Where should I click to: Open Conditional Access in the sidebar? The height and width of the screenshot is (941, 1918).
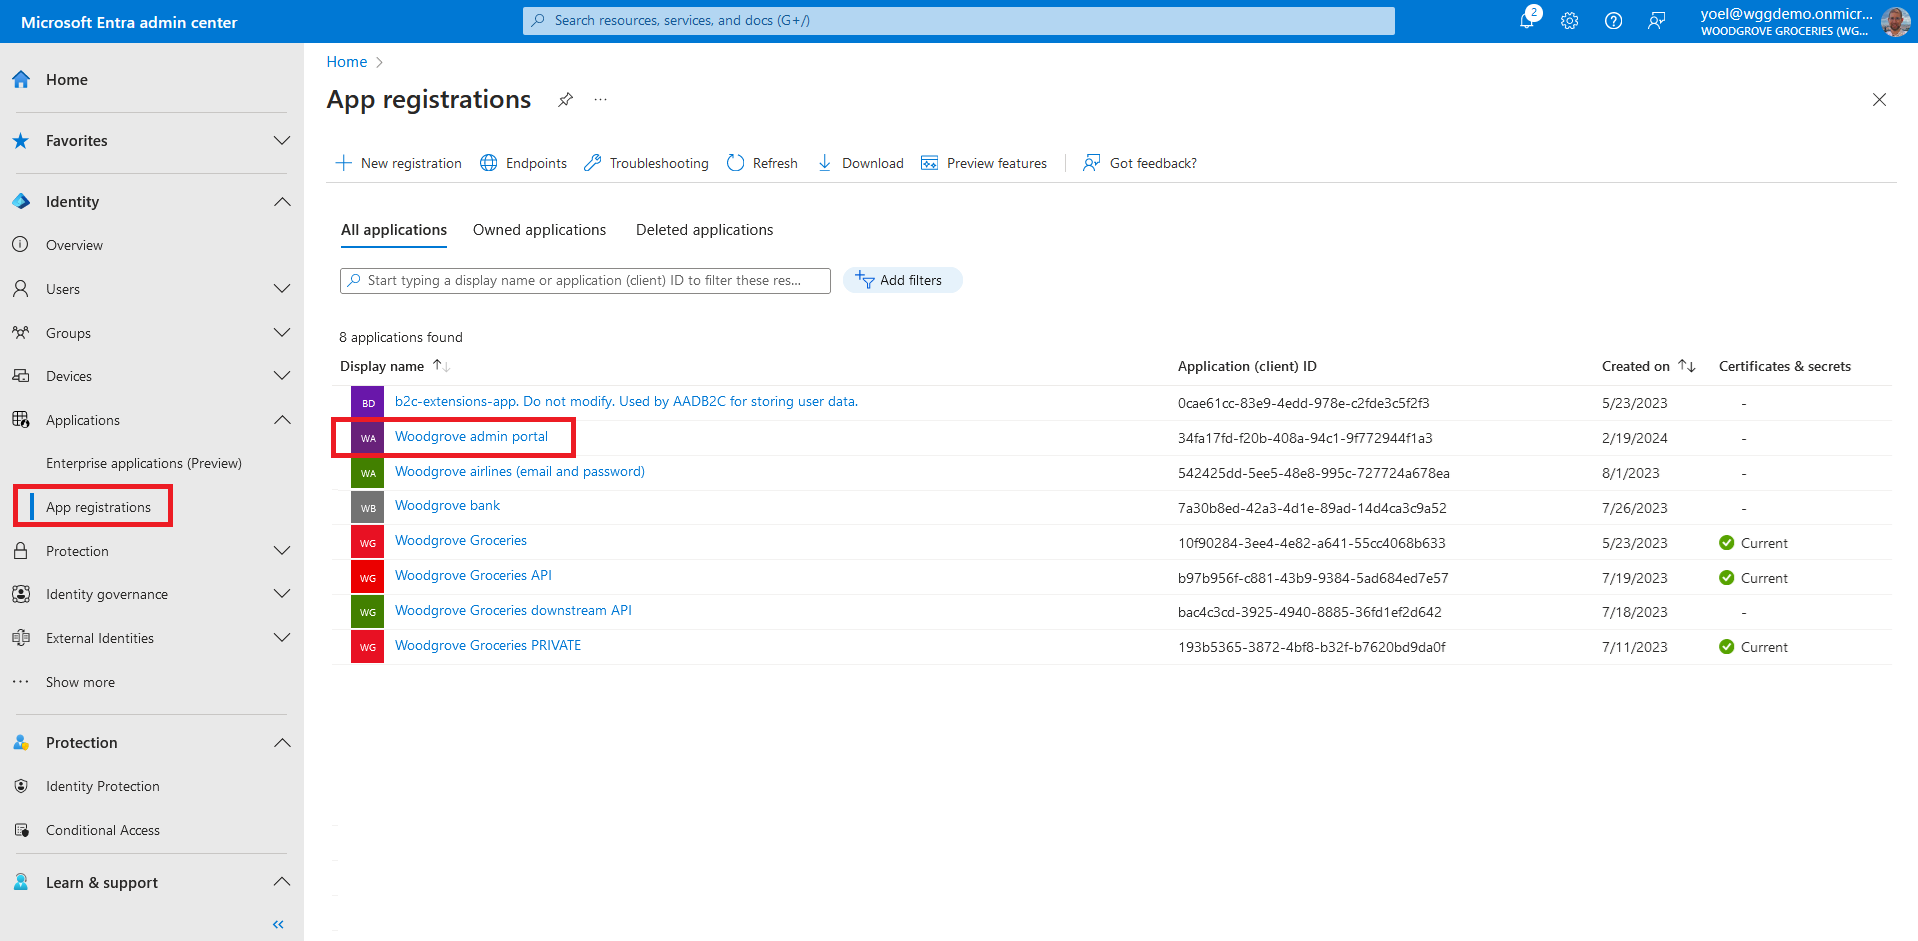[x=102, y=830]
